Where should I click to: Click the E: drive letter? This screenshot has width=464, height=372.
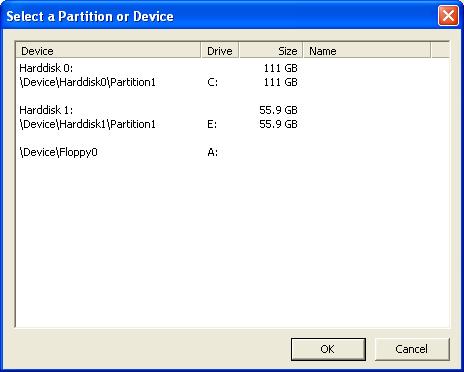point(212,124)
